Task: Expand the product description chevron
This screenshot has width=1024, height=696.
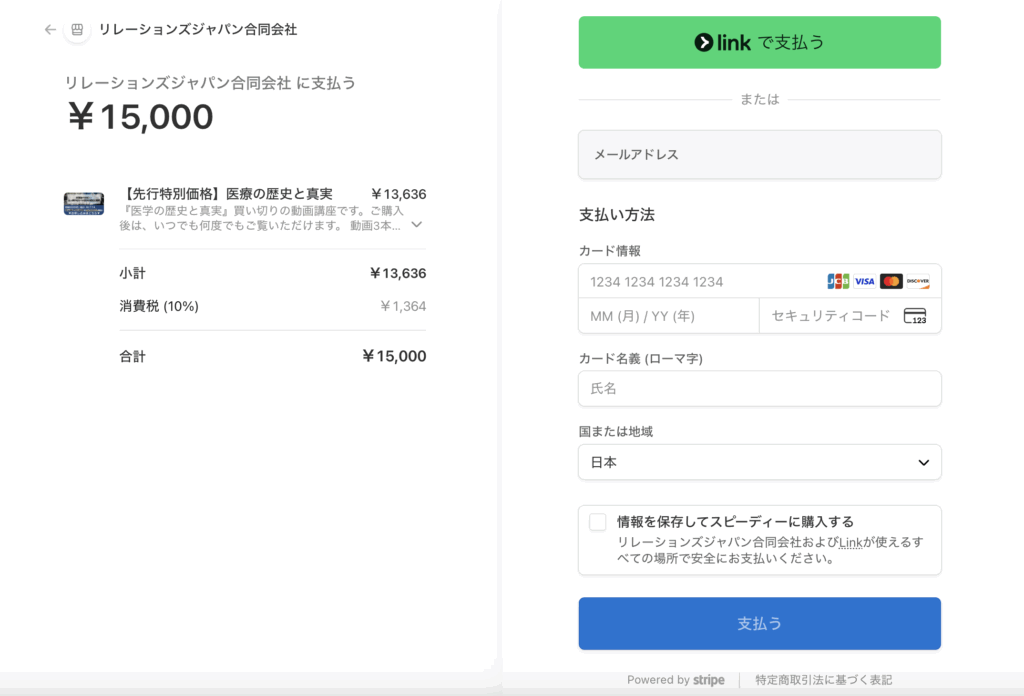Action: 417,225
